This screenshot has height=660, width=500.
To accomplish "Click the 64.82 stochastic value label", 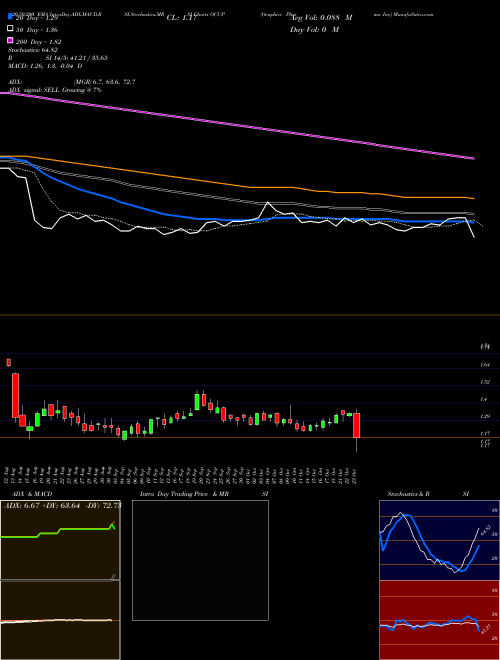I will click(485, 529).
